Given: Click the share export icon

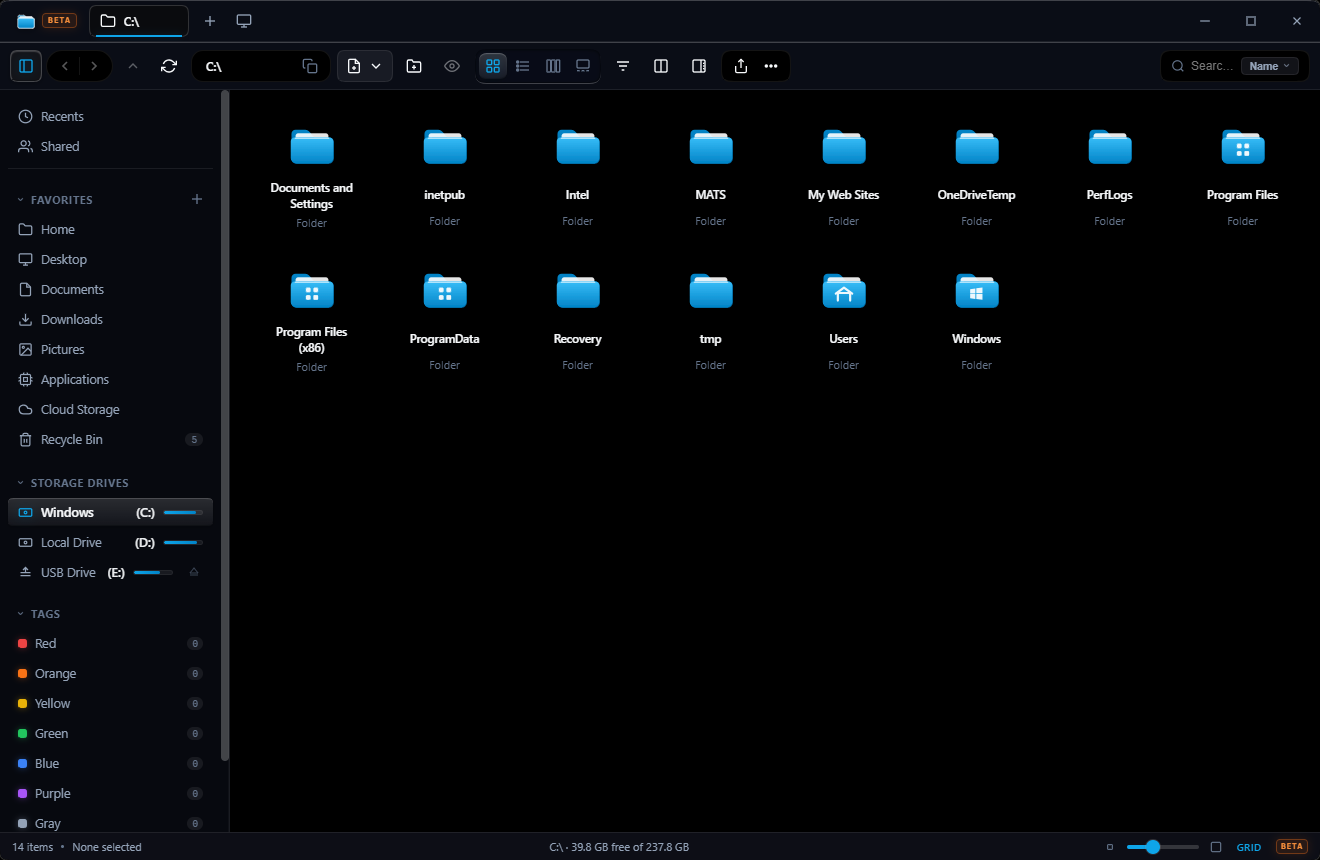Looking at the screenshot, I should [x=741, y=66].
